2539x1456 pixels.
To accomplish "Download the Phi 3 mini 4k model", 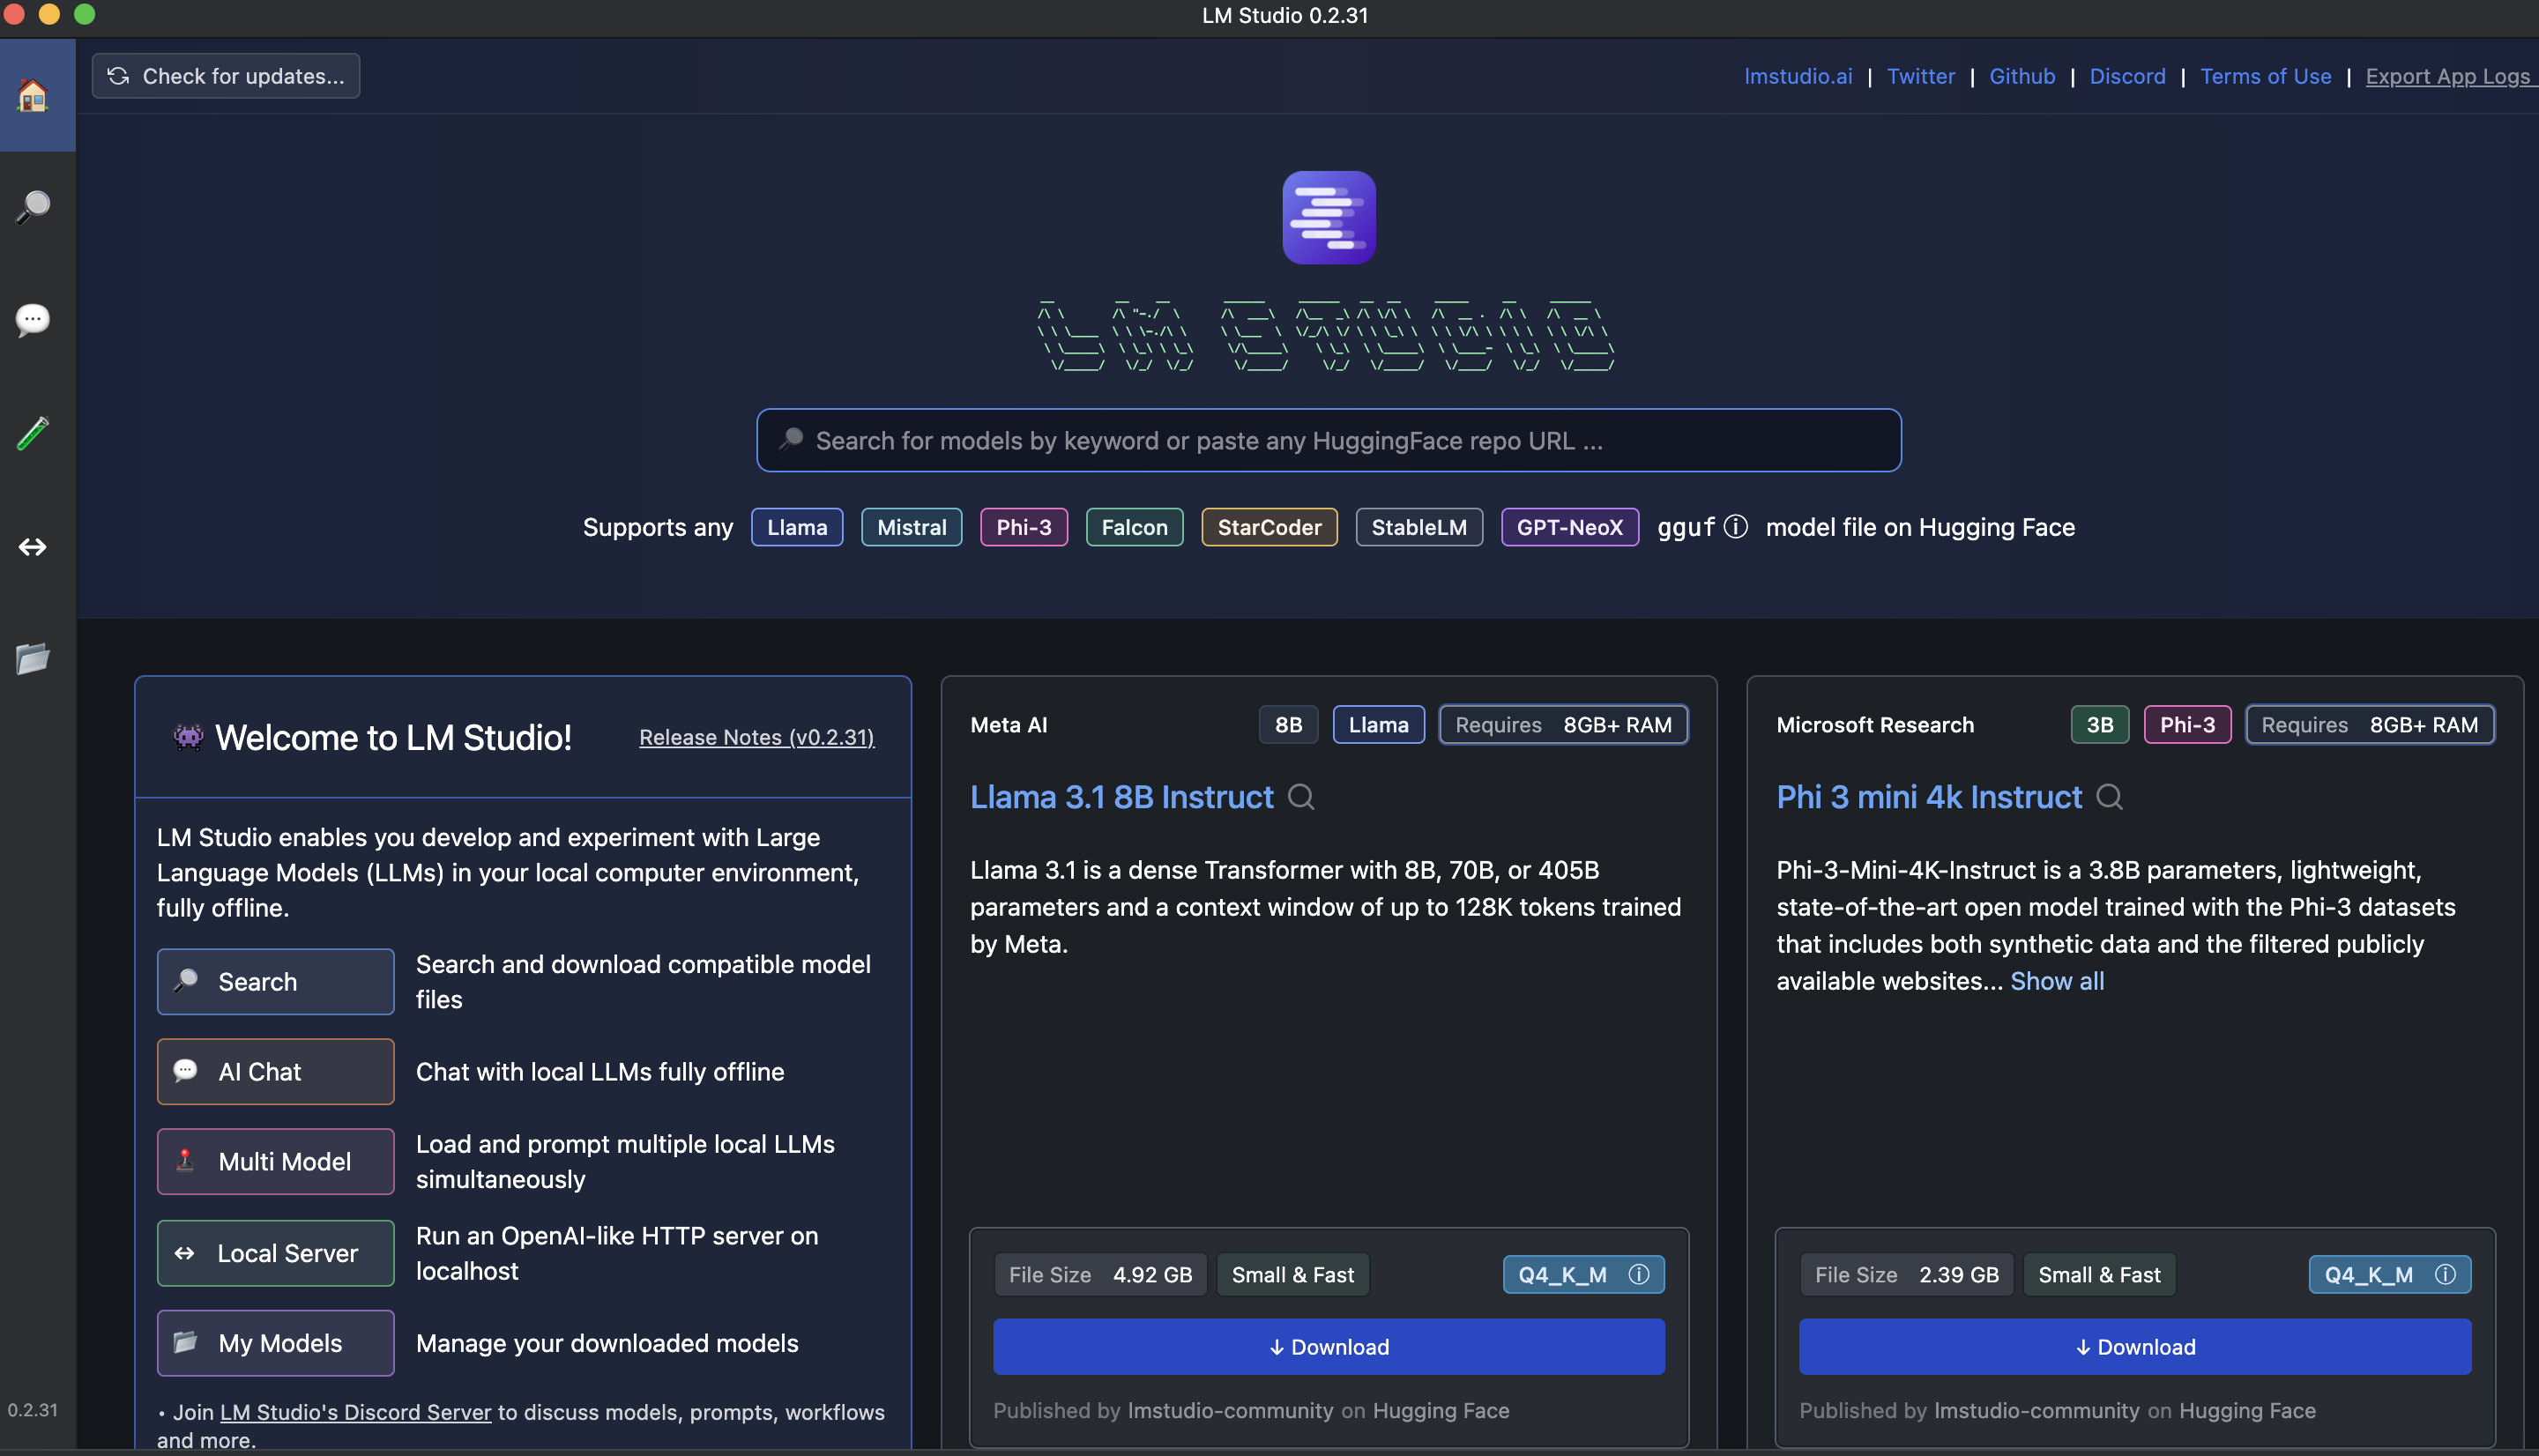I will (2134, 1347).
